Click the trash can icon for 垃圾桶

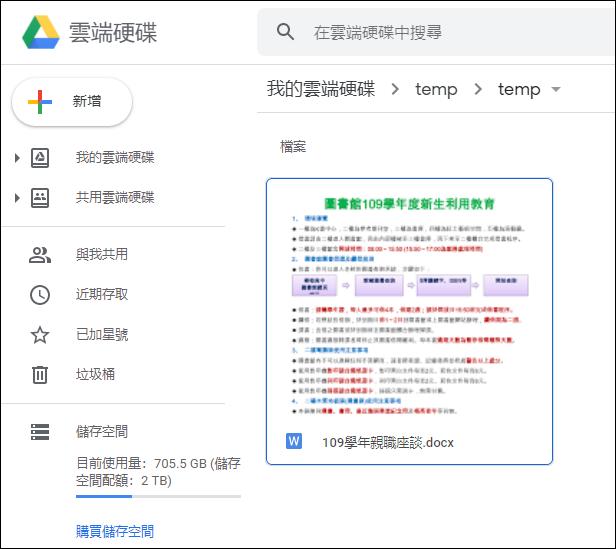click(40, 375)
